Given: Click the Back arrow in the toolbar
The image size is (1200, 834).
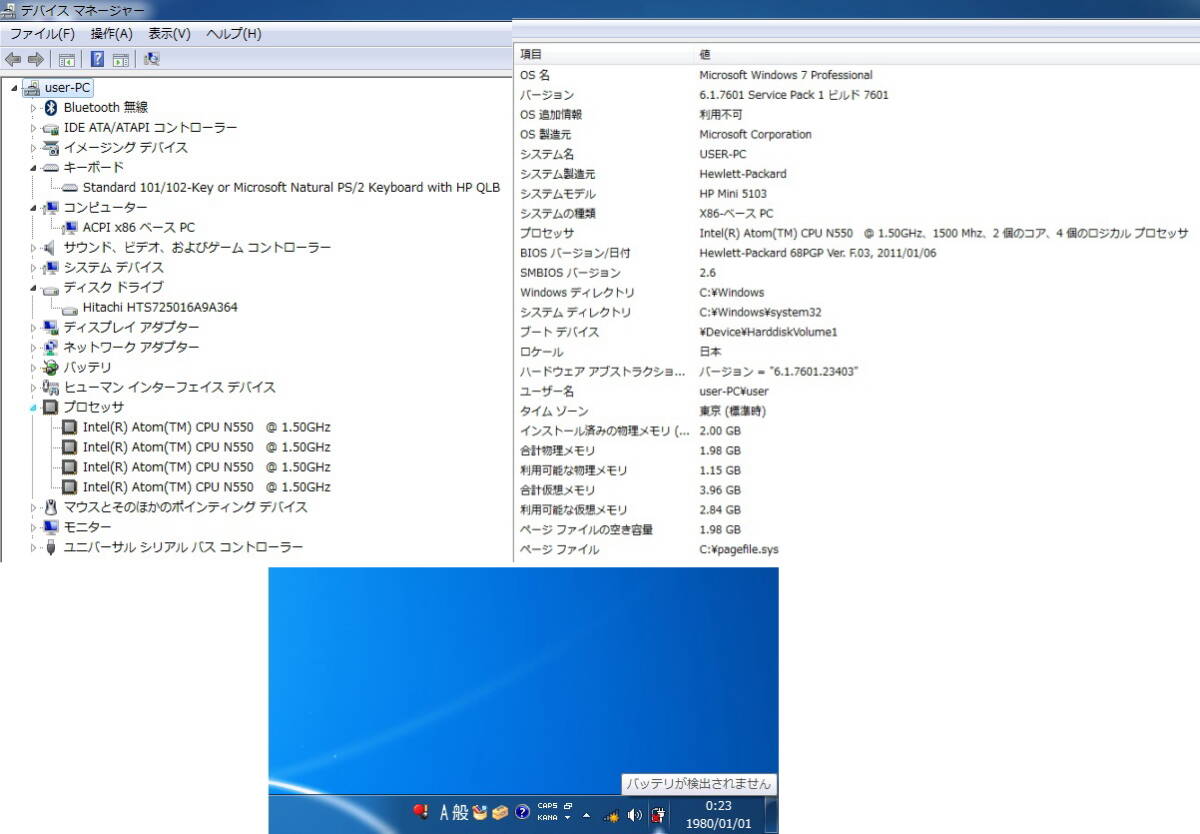Looking at the screenshot, I should 13,59.
